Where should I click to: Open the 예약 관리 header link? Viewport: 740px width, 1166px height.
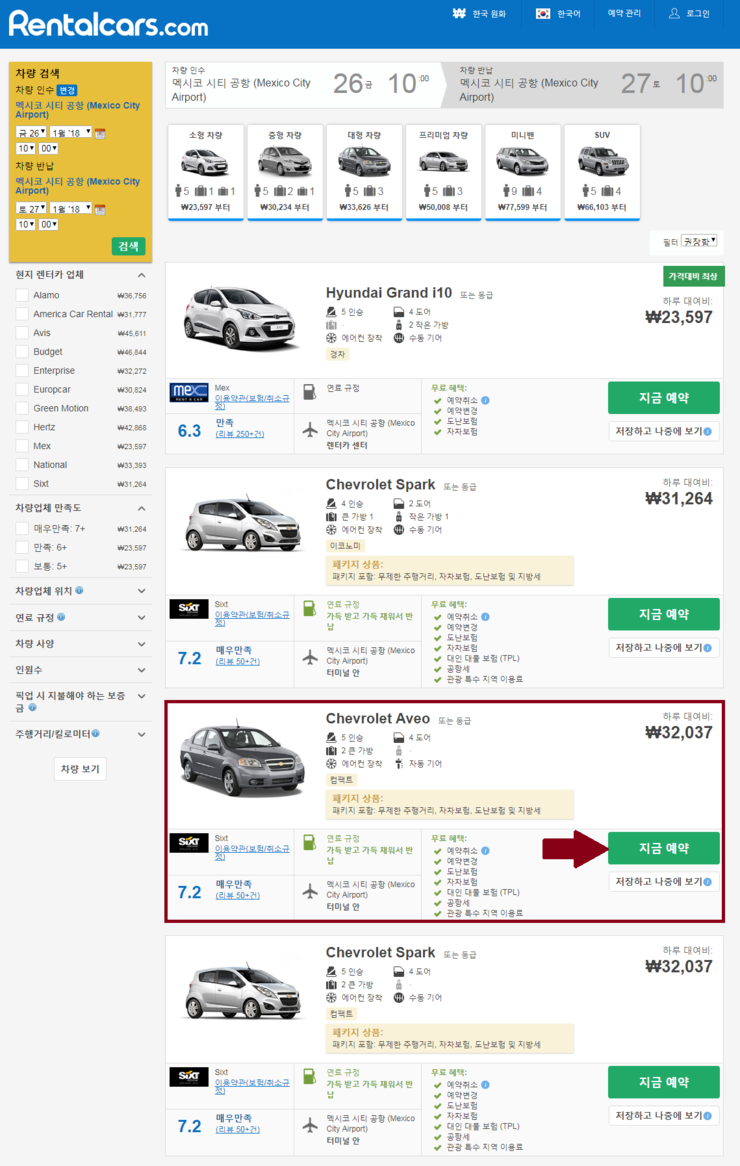pos(623,13)
